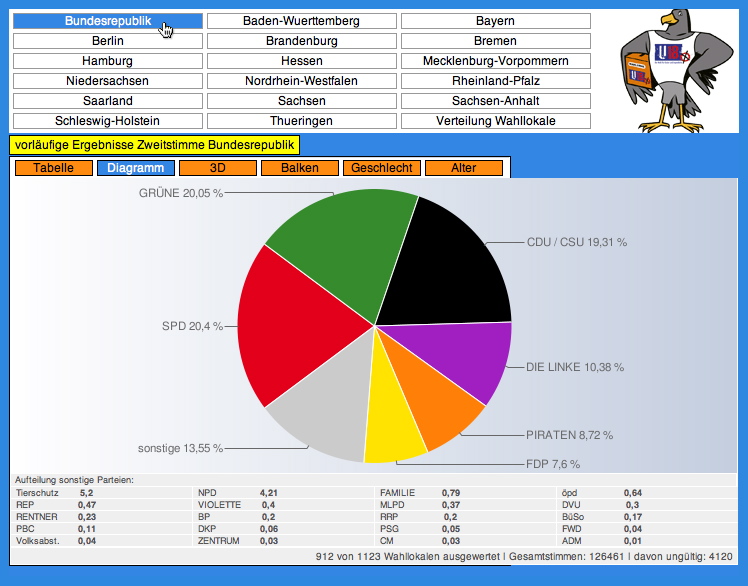Show Mecklenburg-Vorpommern results
The width and height of the screenshot is (748, 586).
tap(495, 61)
